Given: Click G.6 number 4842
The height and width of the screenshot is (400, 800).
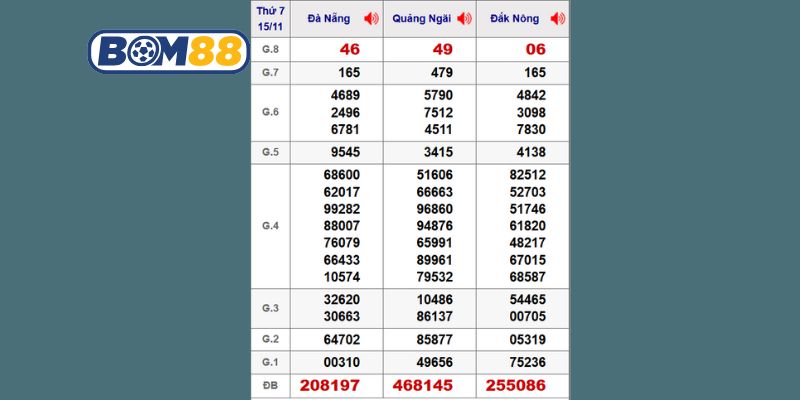Looking at the screenshot, I should click(531, 95).
